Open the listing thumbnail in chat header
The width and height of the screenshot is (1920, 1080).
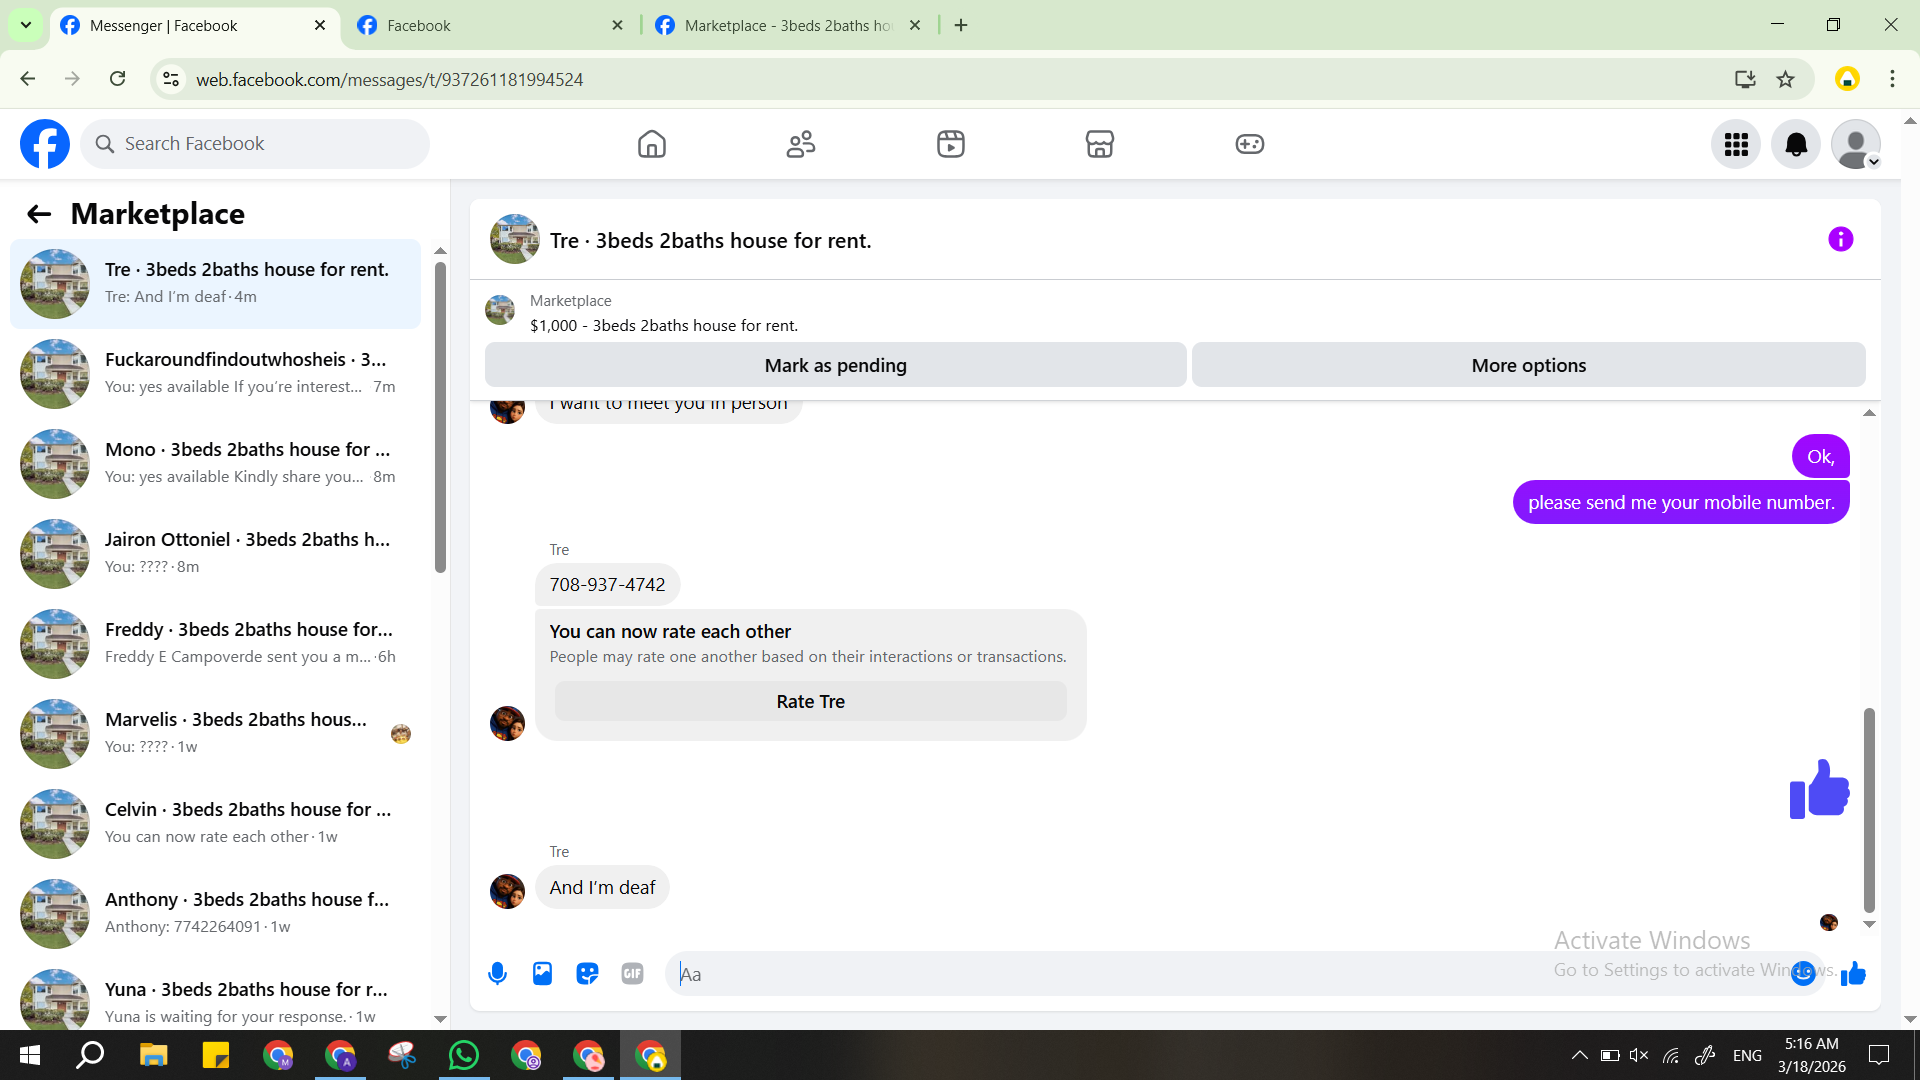click(515, 239)
